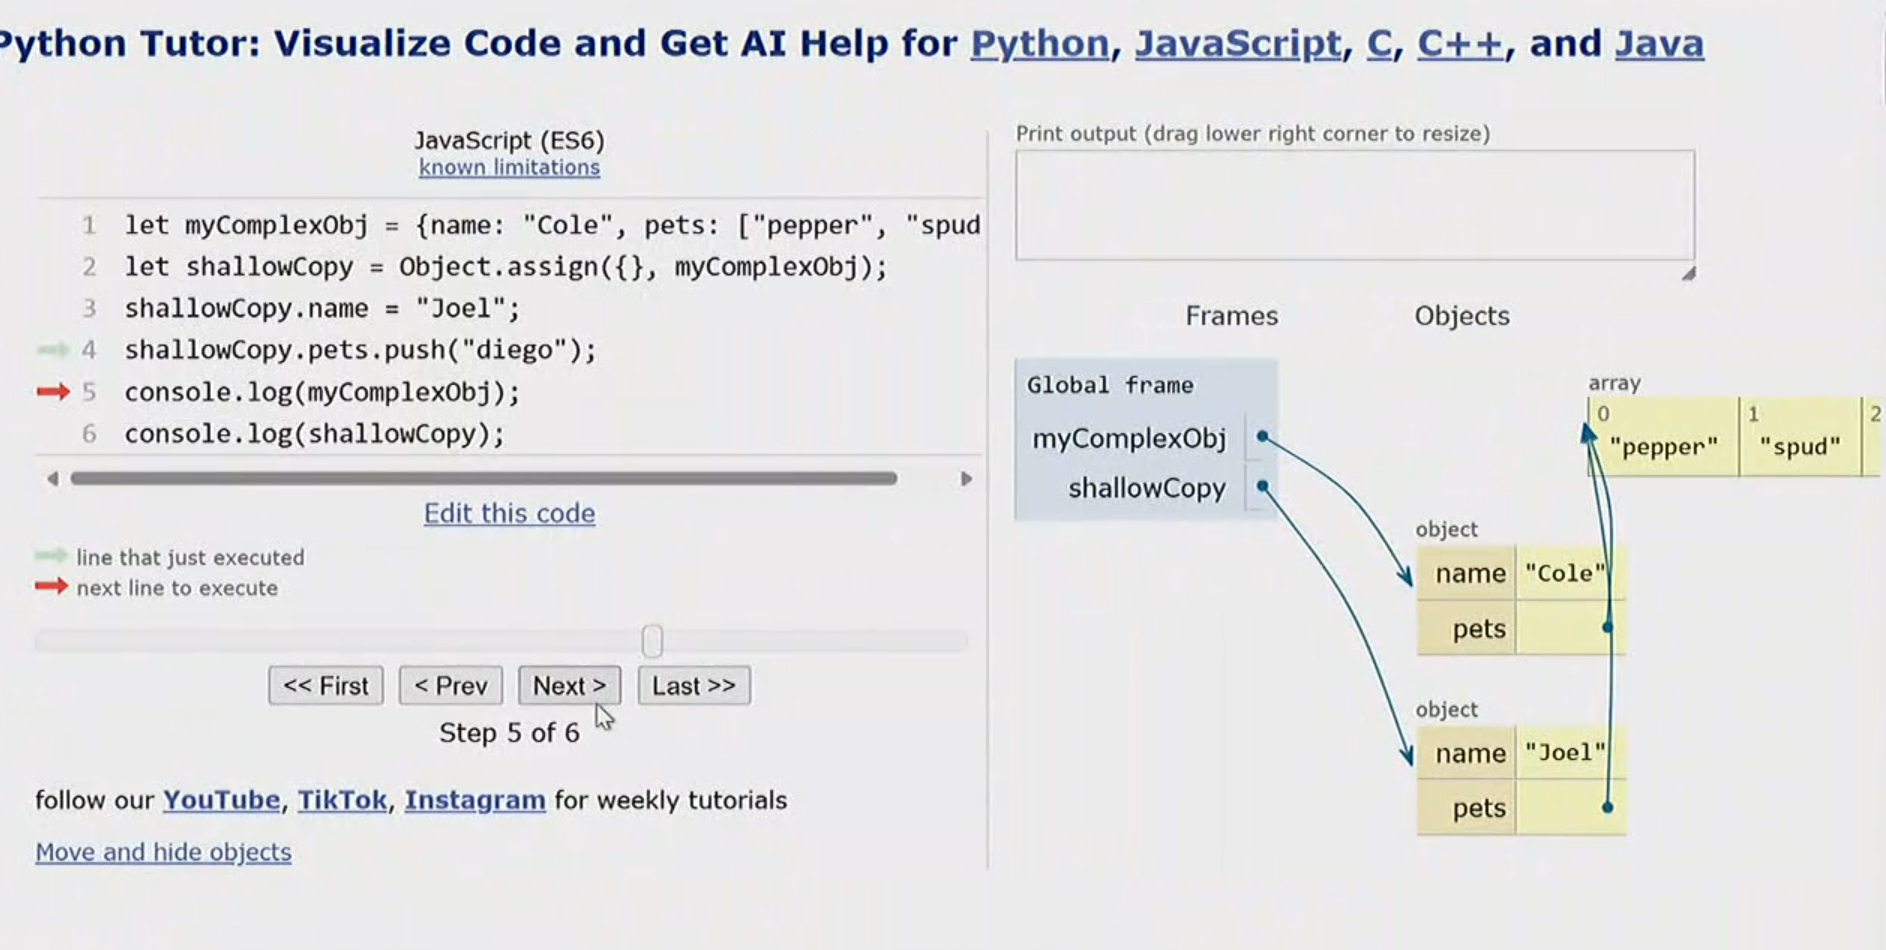Click the shallowCopy pointer dot
1886x950 pixels.
1263,486
